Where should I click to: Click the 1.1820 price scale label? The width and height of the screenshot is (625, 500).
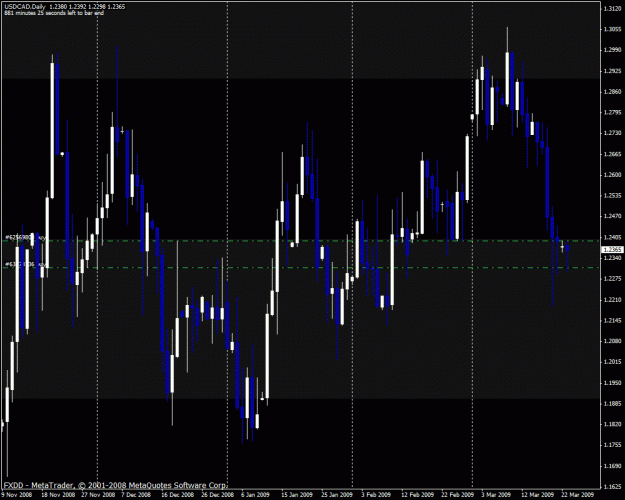pos(613,424)
